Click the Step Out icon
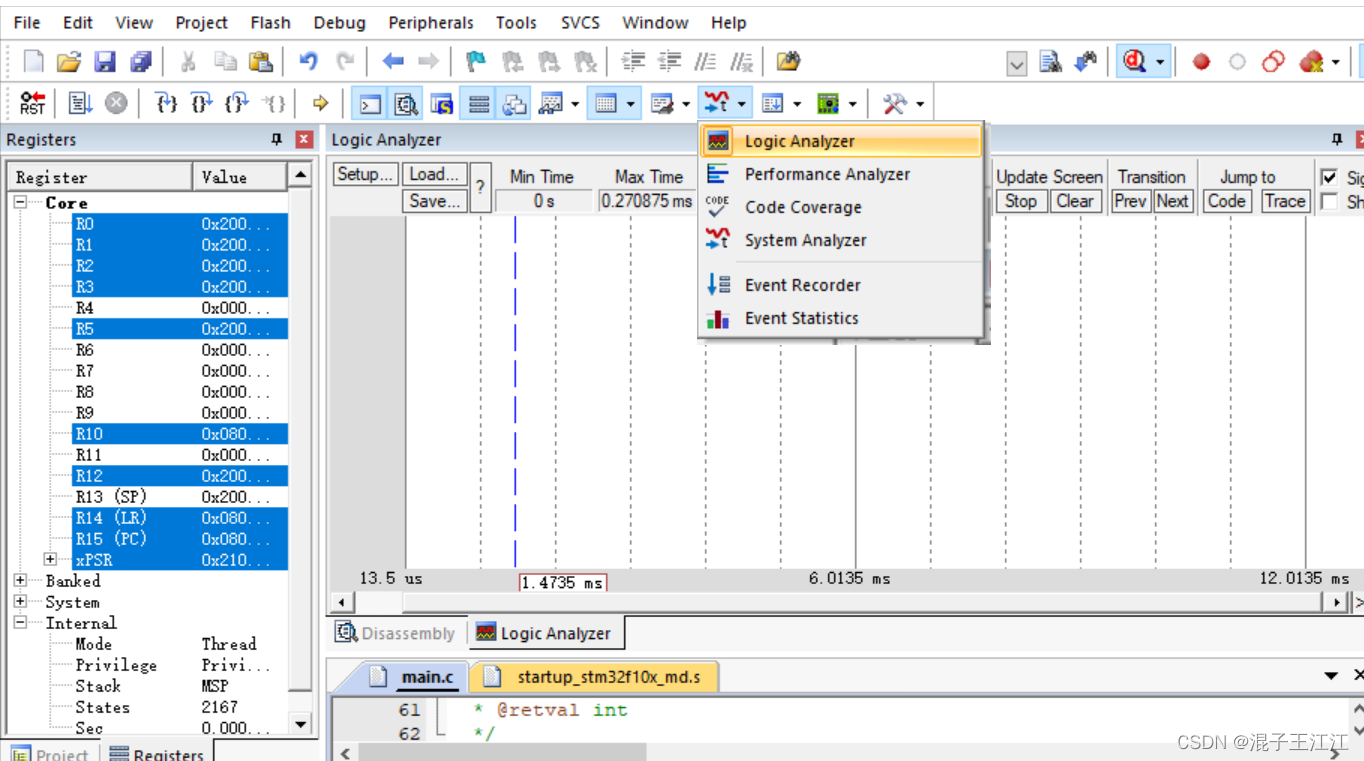The height and width of the screenshot is (761, 1364). pyautogui.click(x=237, y=103)
